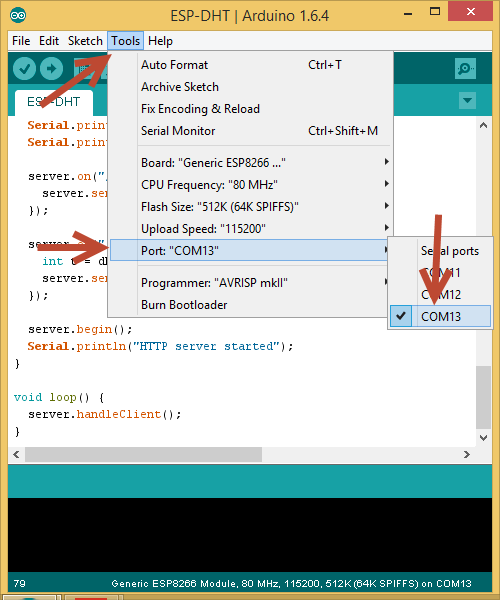The height and width of the screenshot is (600, 500).
Task: Choose Auto Format from Tools menu
Action: [251, 65]
